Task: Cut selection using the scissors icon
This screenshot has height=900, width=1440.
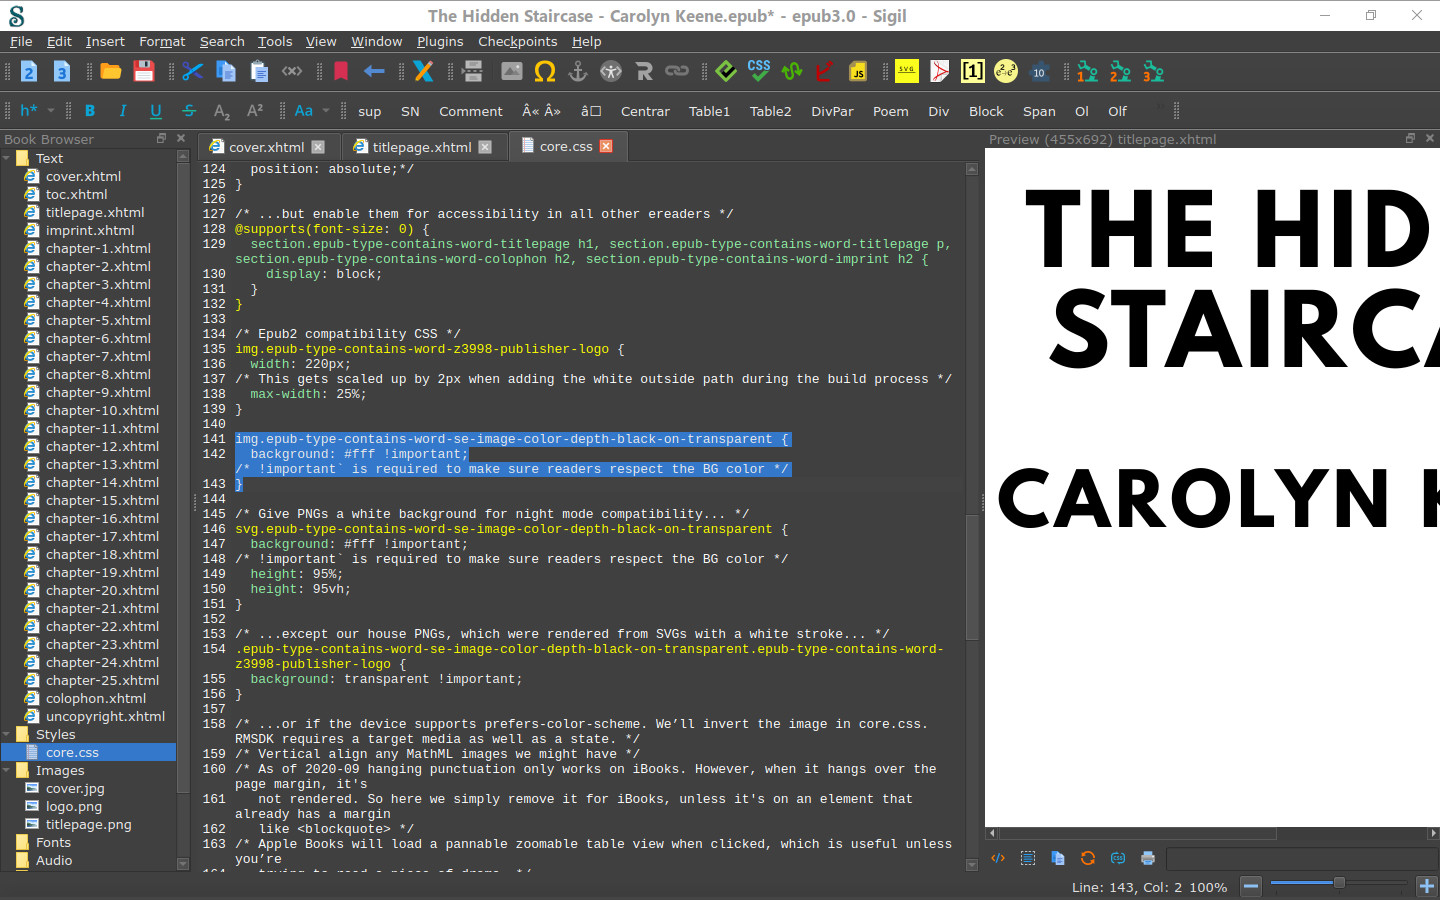Action: [x=193, y=72]
